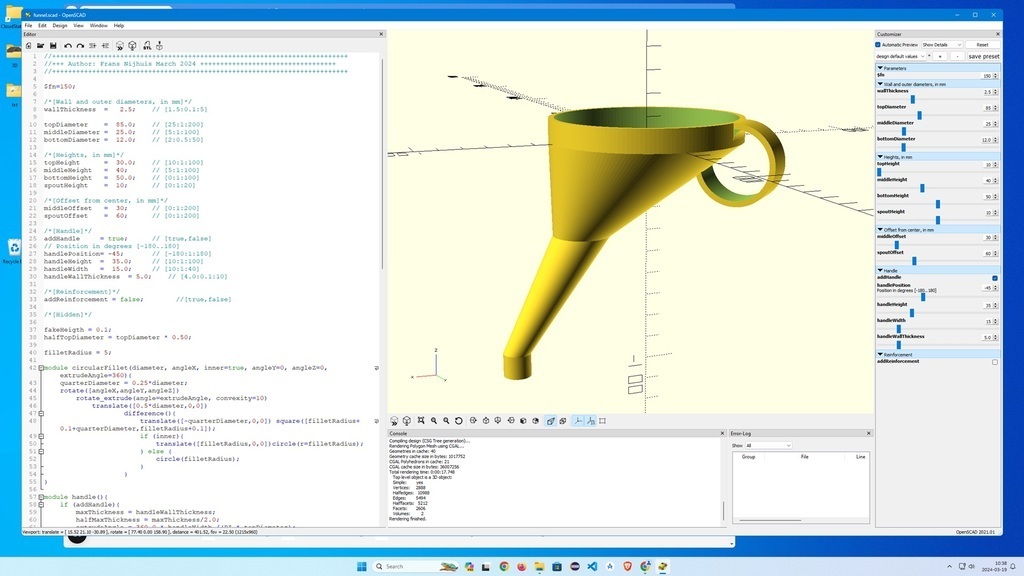The image size is (1024, 576).
Task: Click the Preview icon in viewport toolbar
Action: pyautogui.click(x=394, y=421)
